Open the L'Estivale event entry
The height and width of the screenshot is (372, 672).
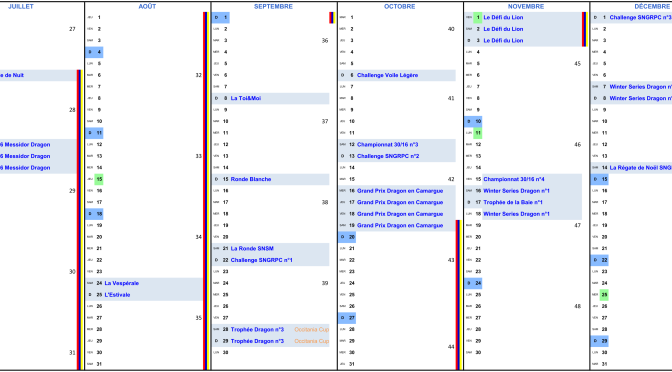(117, 295)
